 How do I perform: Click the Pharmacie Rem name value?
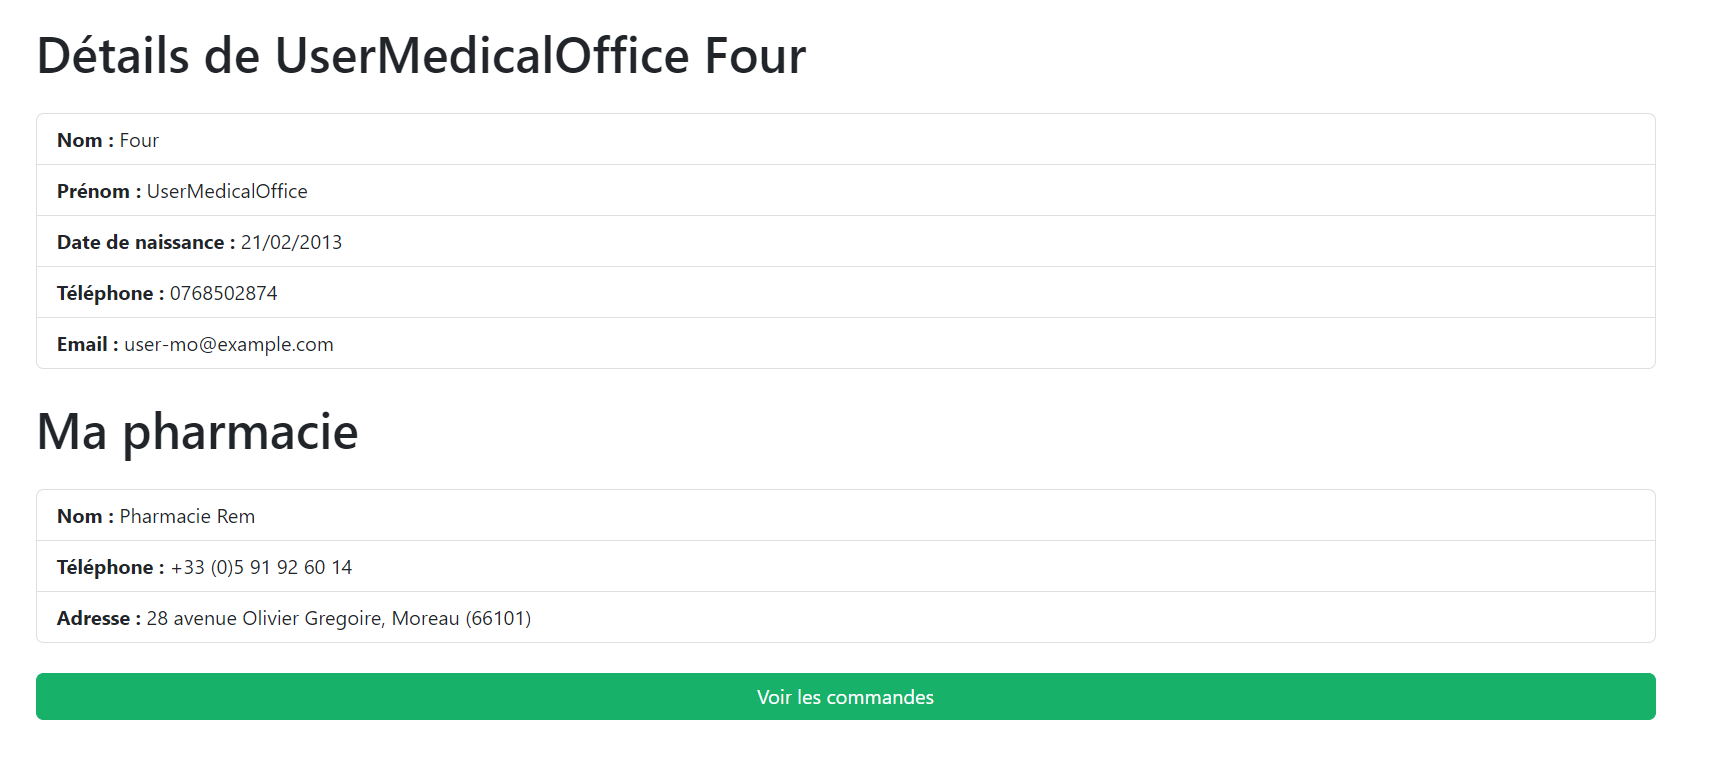click(x=187, y=516)
